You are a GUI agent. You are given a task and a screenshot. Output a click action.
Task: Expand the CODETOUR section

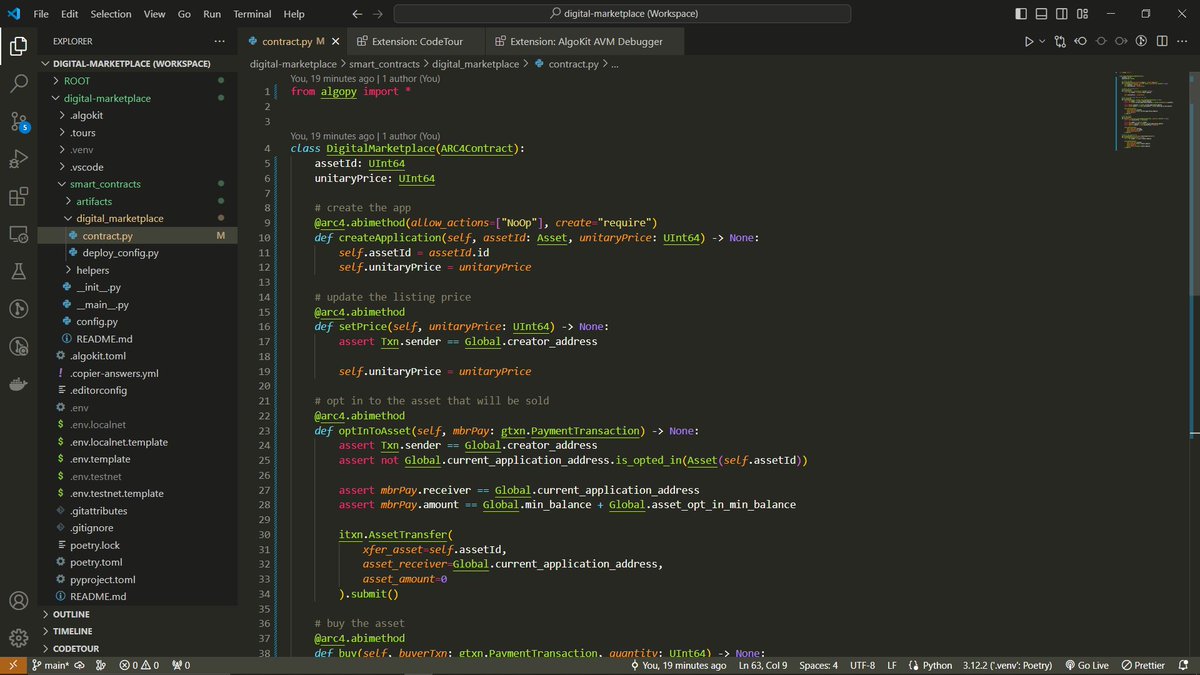point(136,648)
